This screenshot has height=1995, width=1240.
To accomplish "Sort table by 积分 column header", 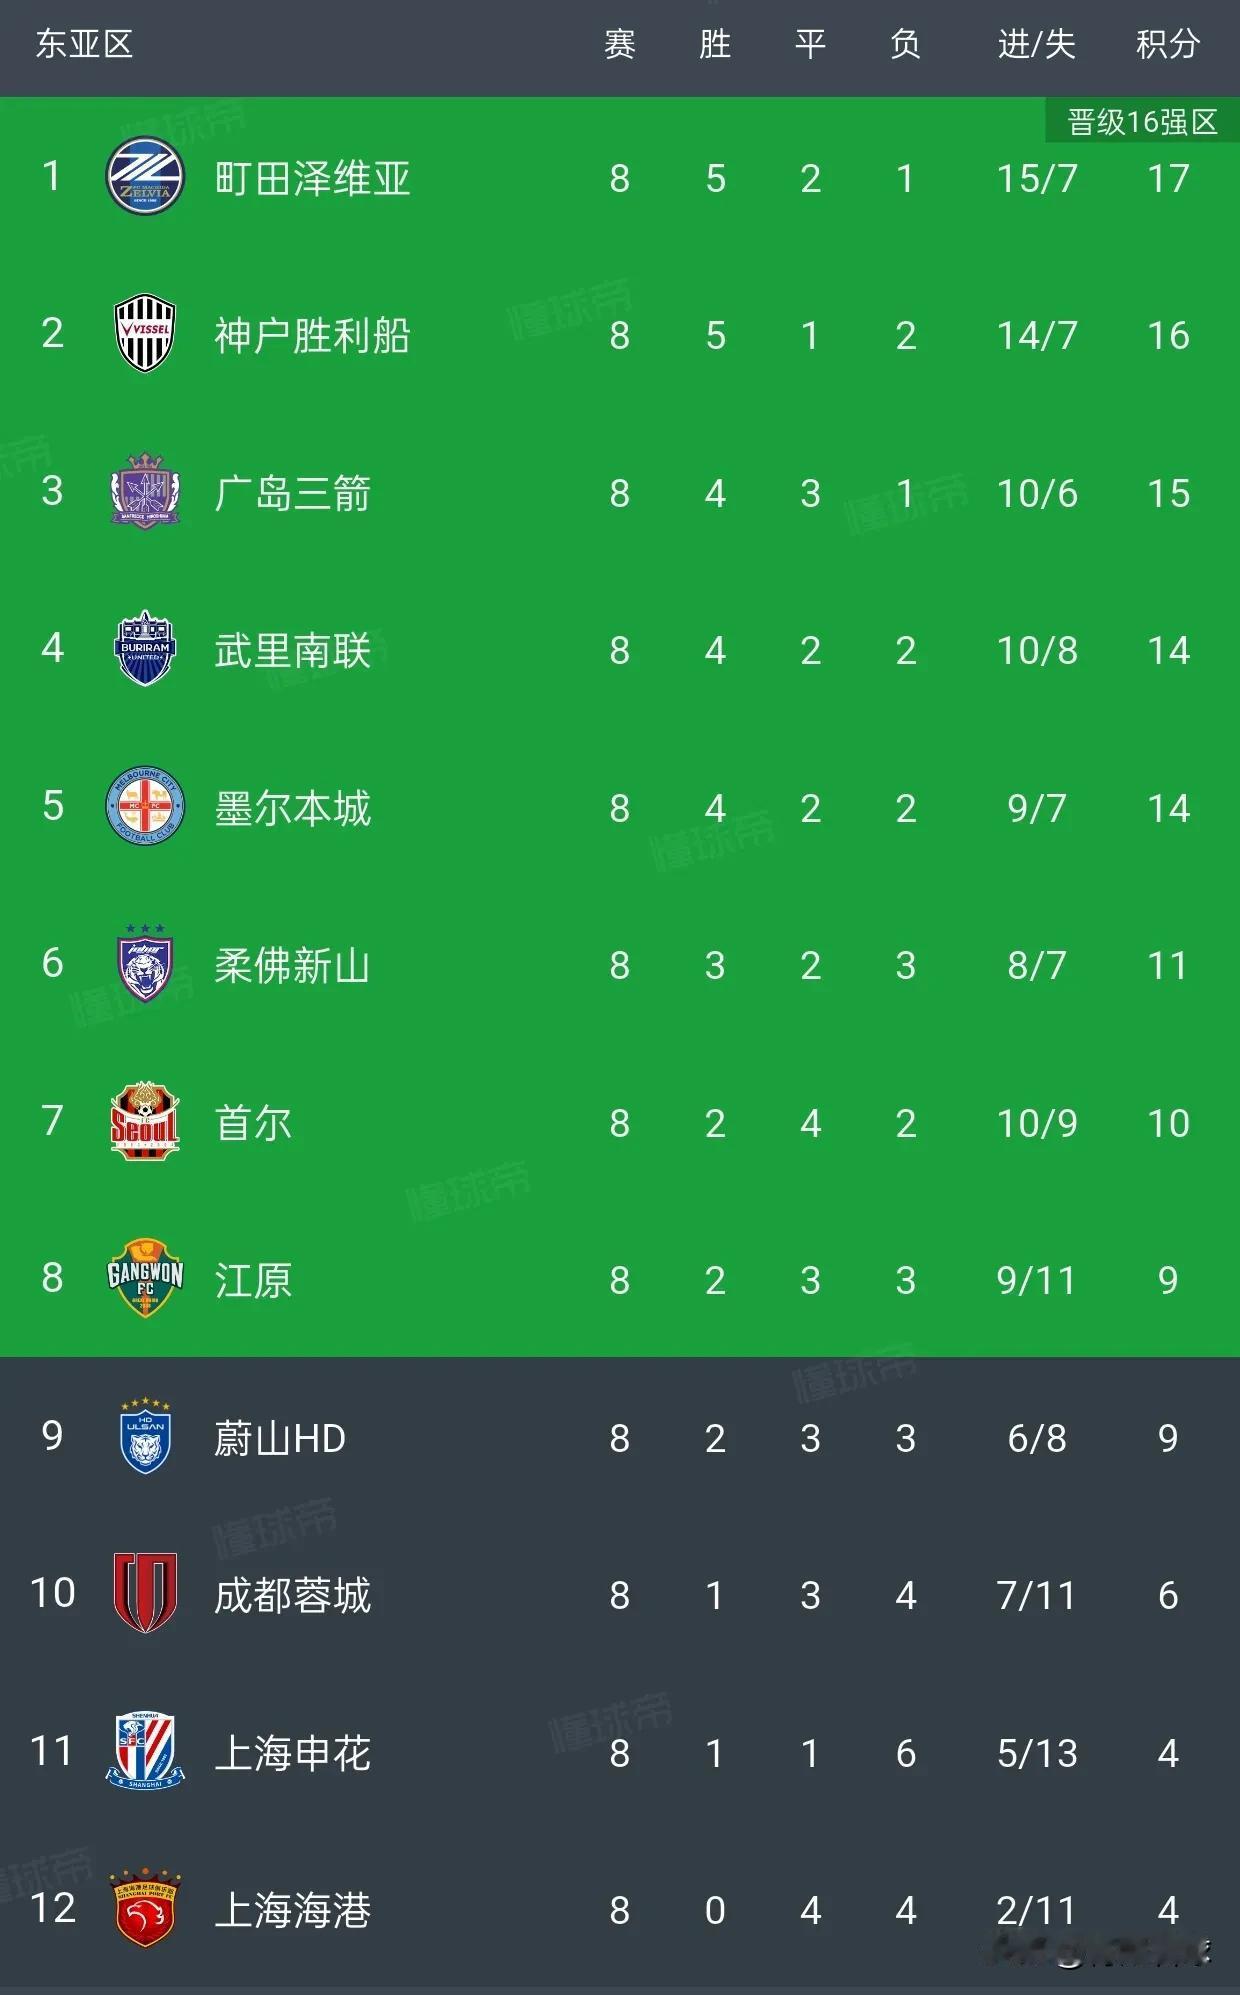I will (x=1167, y=44).
